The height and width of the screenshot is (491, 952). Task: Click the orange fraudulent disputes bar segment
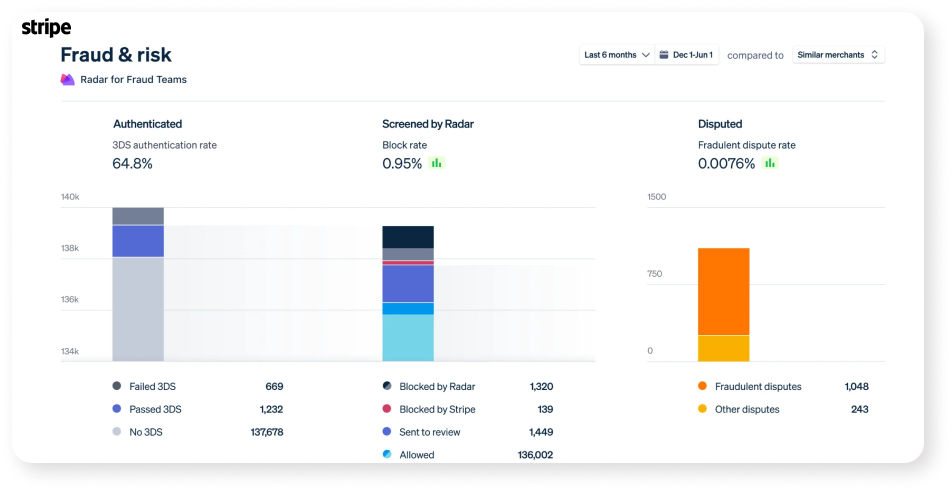pos(723,291)
